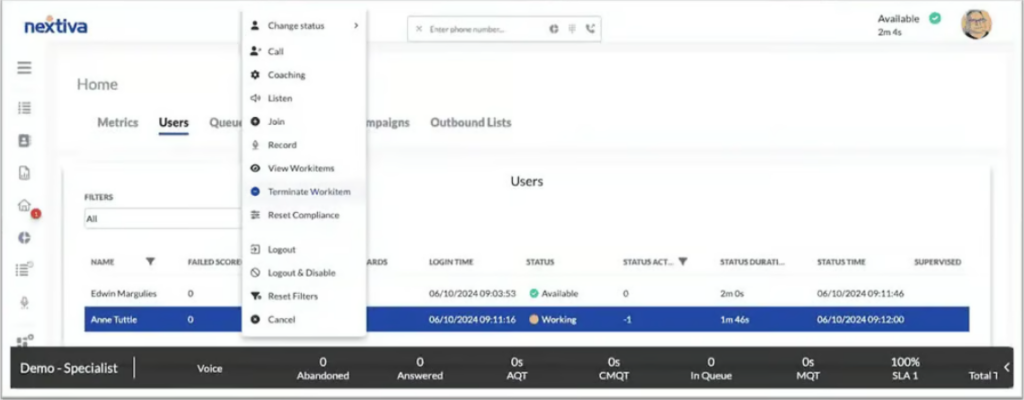Sort by the SUPERVISED column header

click(937, 262)
